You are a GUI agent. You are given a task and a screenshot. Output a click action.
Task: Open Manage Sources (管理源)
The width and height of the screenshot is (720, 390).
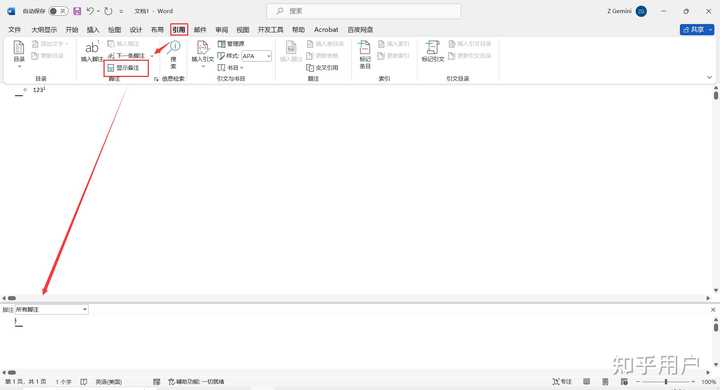tap(231, 44)
